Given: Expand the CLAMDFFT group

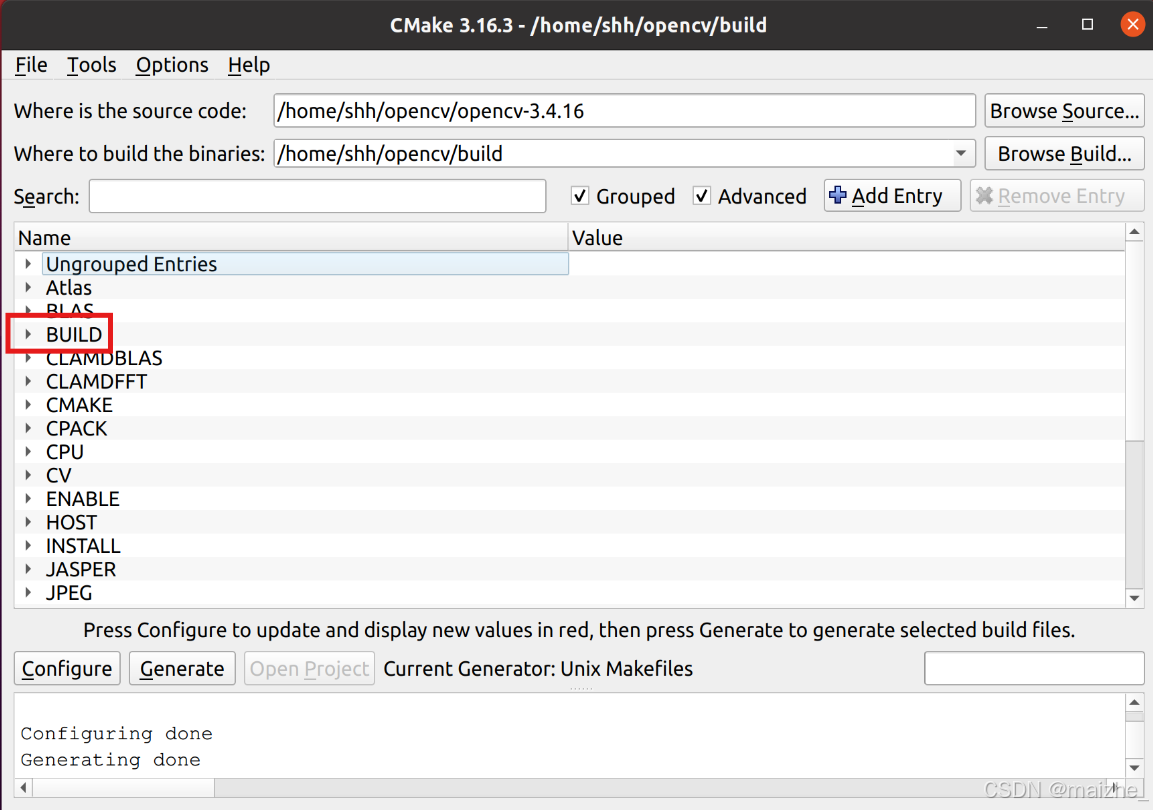Looking at the screenshot, I should pyautogui.click(x=28, y=381).
